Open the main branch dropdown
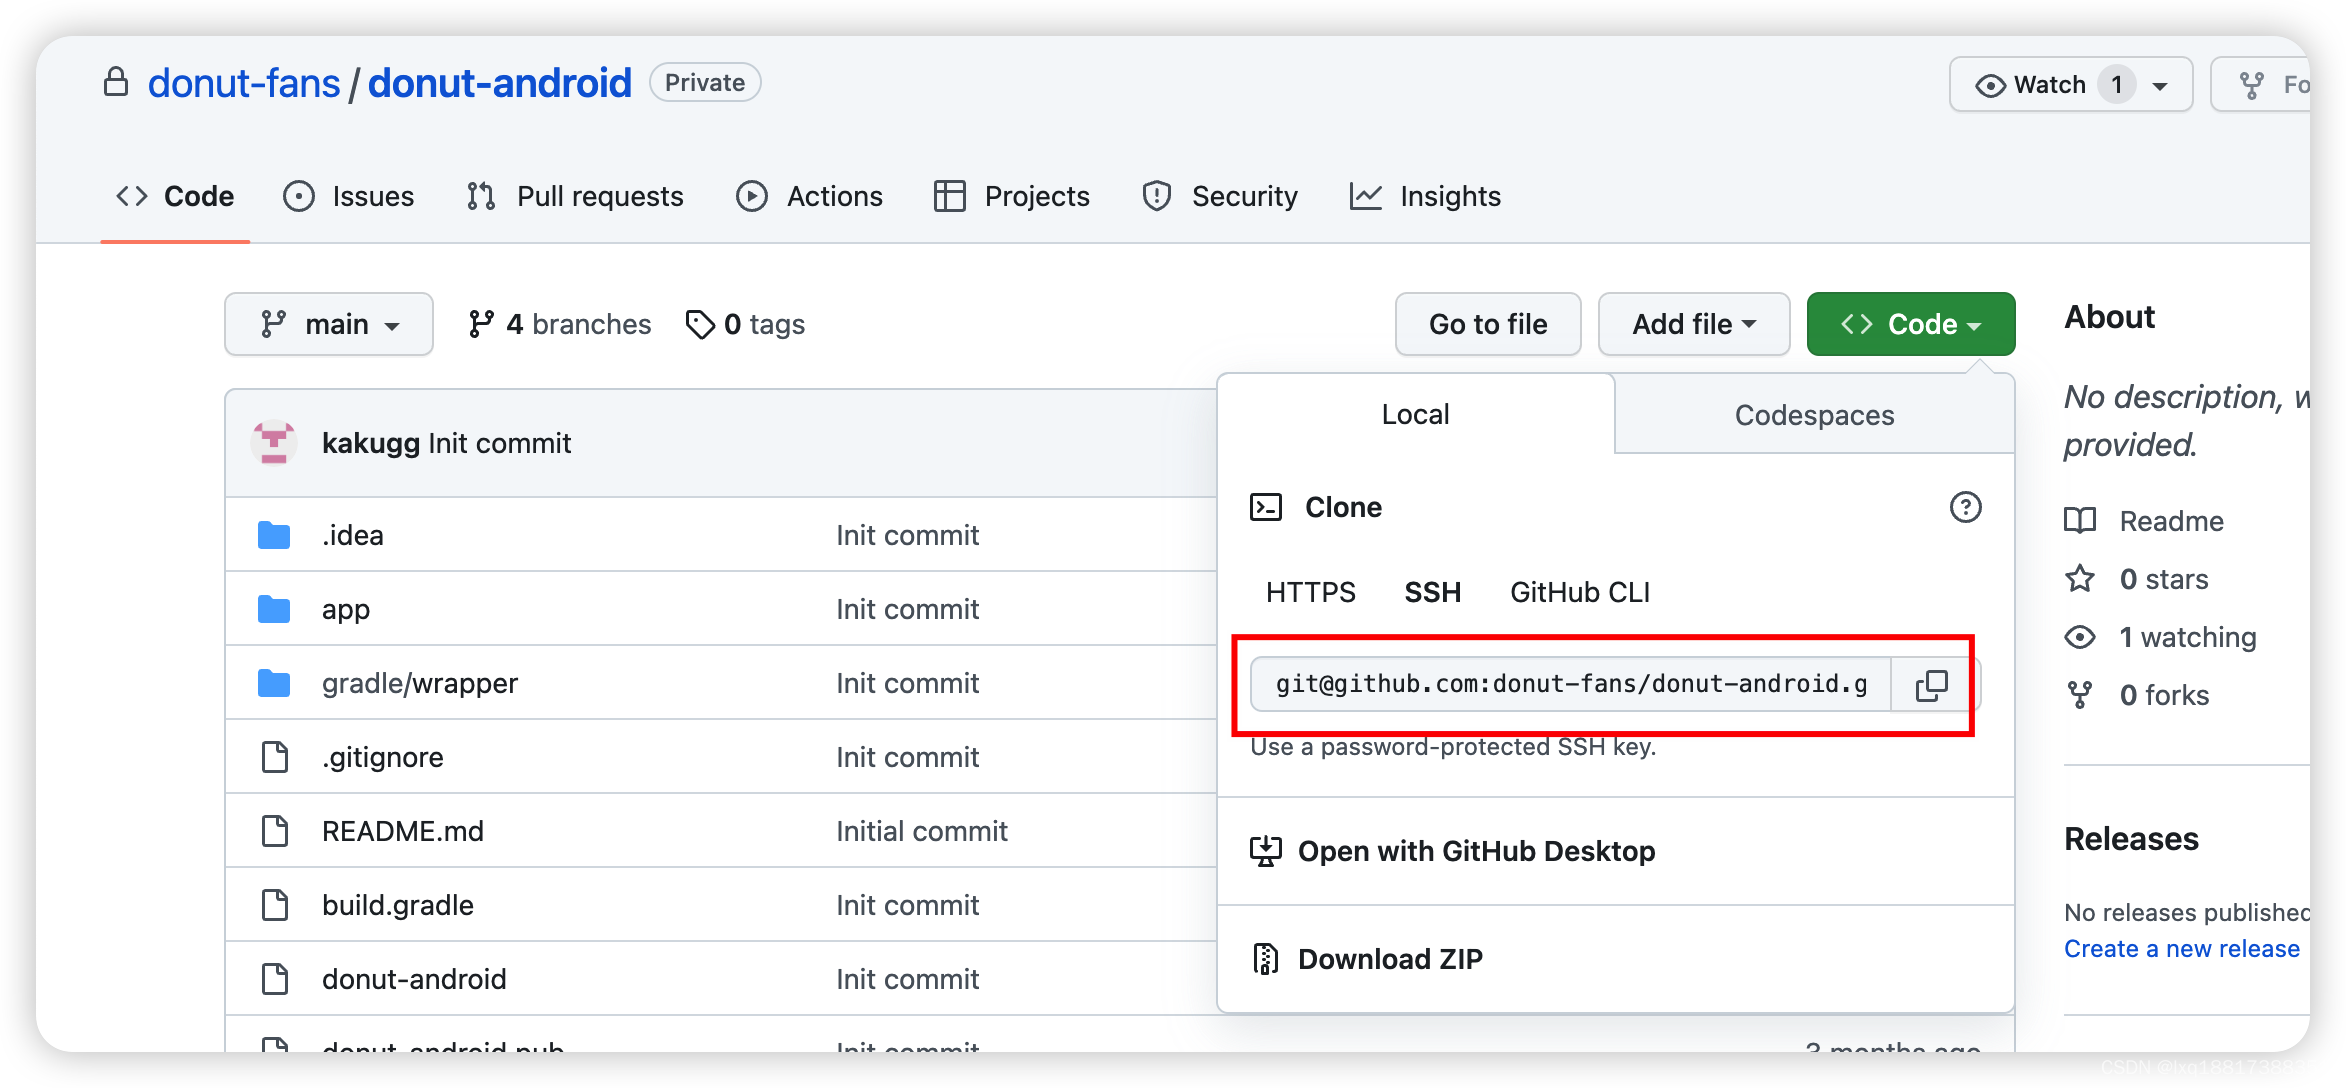Viewport: 2346px width, 1088px height. click(x=329, y=324)
